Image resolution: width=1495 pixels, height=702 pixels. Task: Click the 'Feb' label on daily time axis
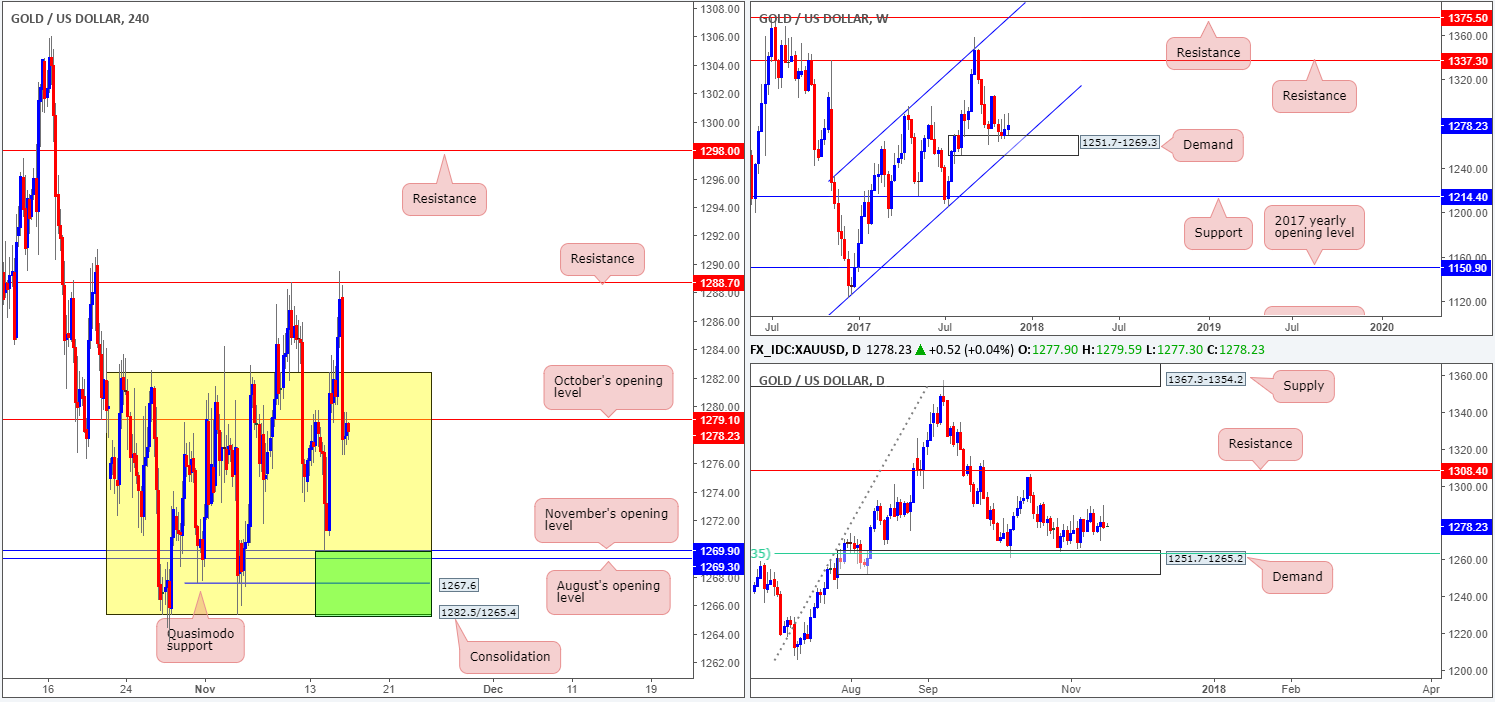pos(1291,689)
